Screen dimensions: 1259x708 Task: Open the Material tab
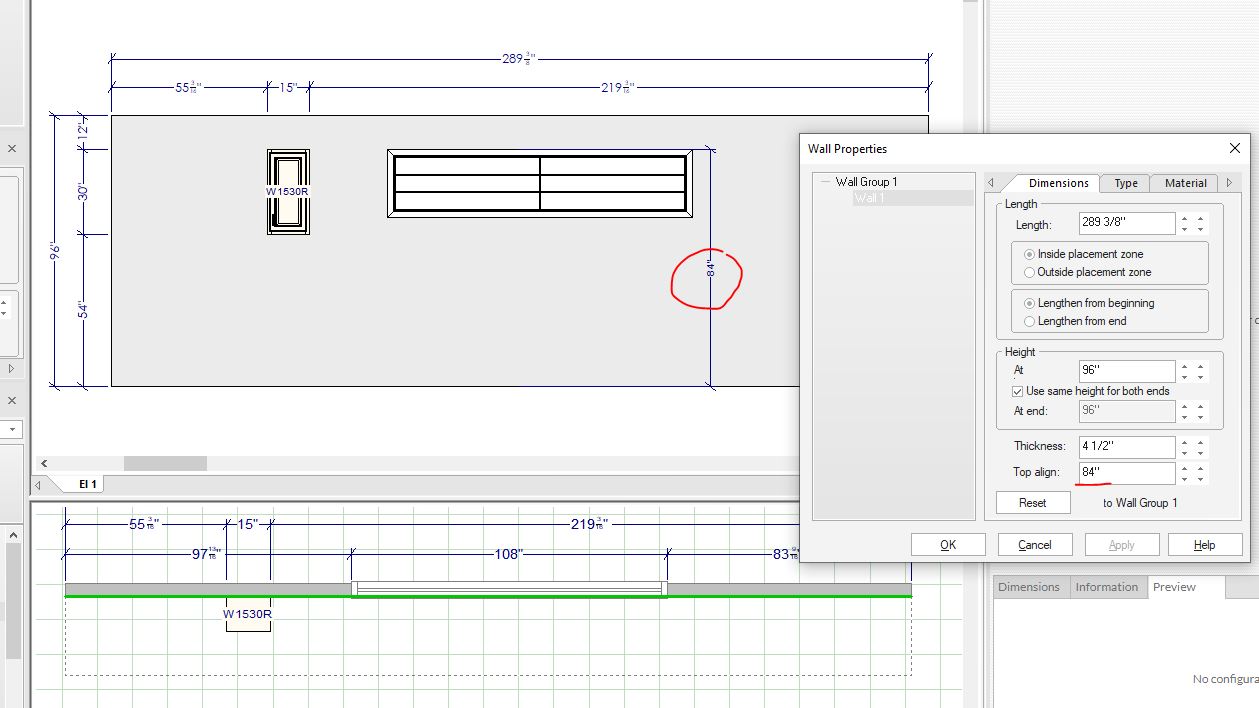[x=1185, y=183]
